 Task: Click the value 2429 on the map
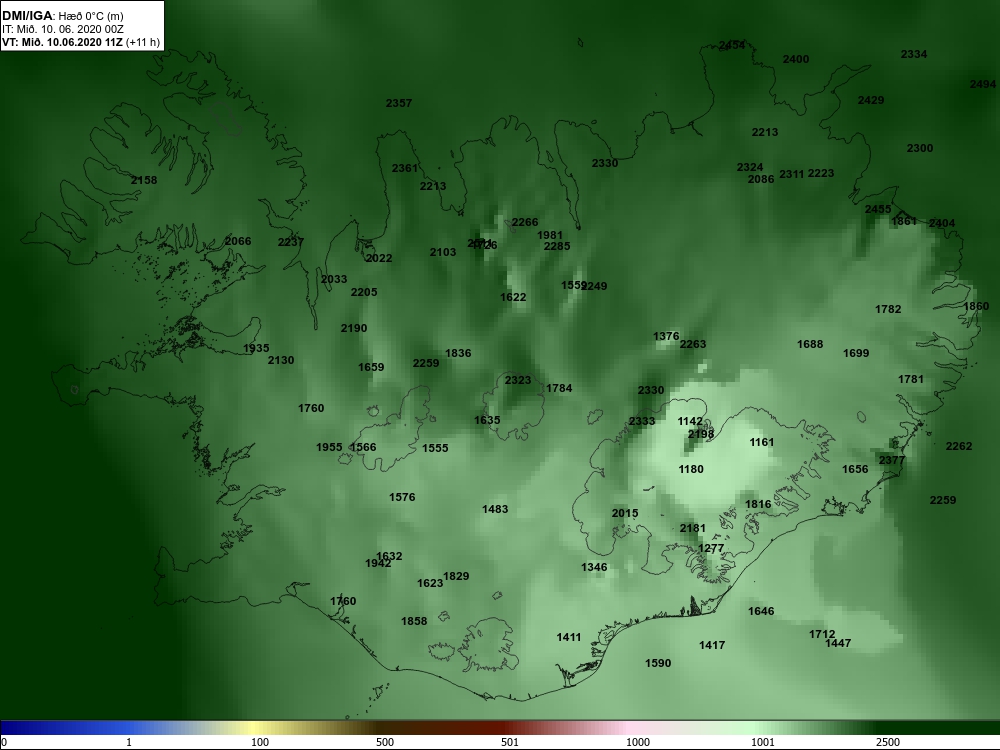click(x=871, y=100)
